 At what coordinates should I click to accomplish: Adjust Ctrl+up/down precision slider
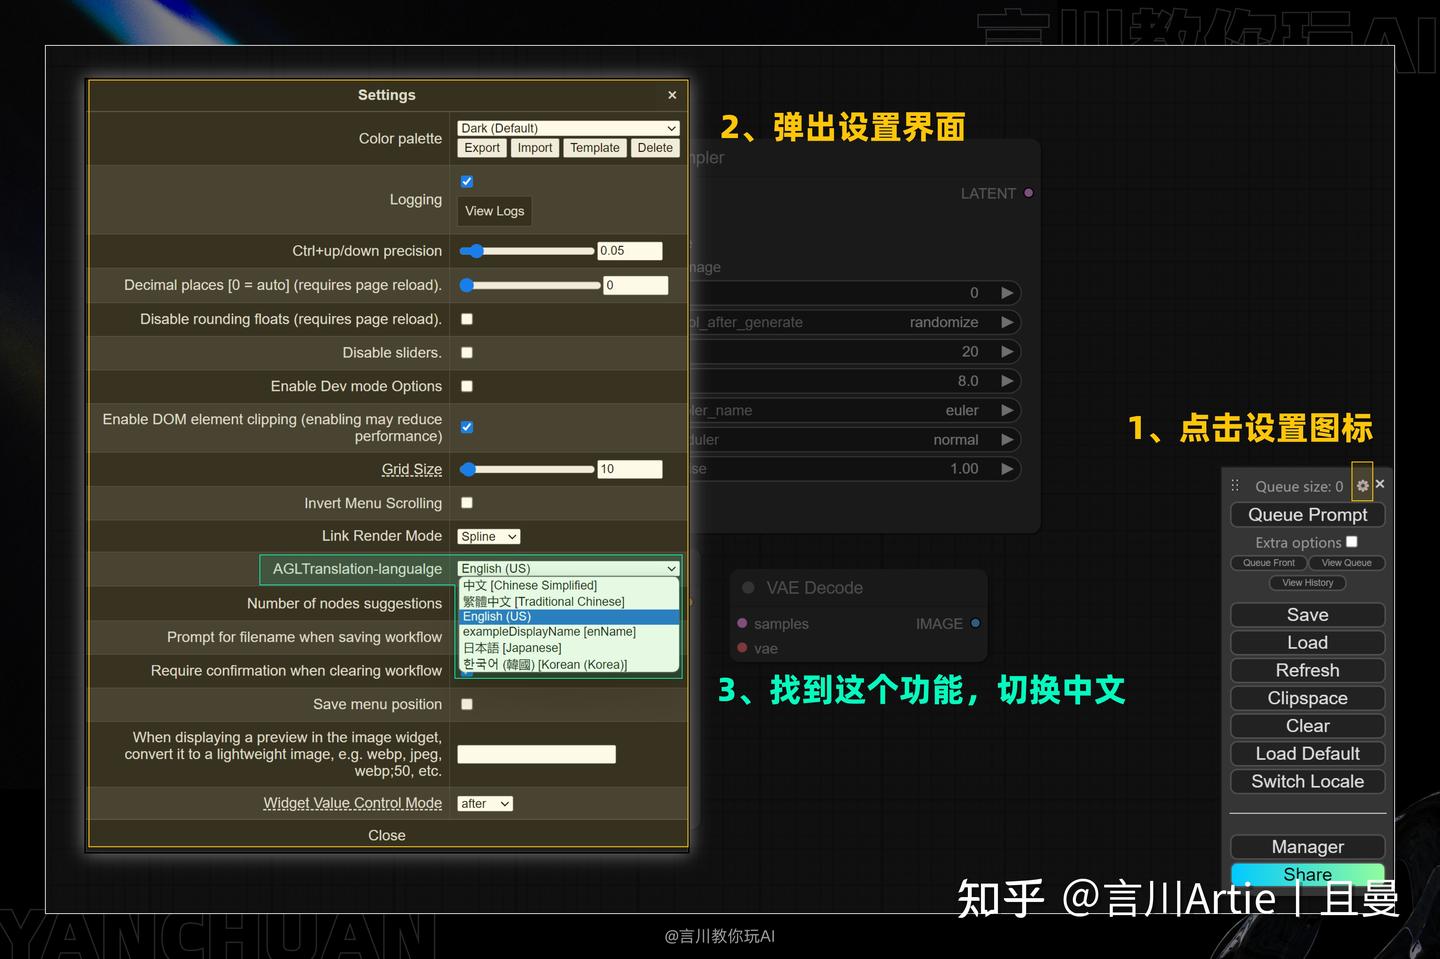click(526, 251)
